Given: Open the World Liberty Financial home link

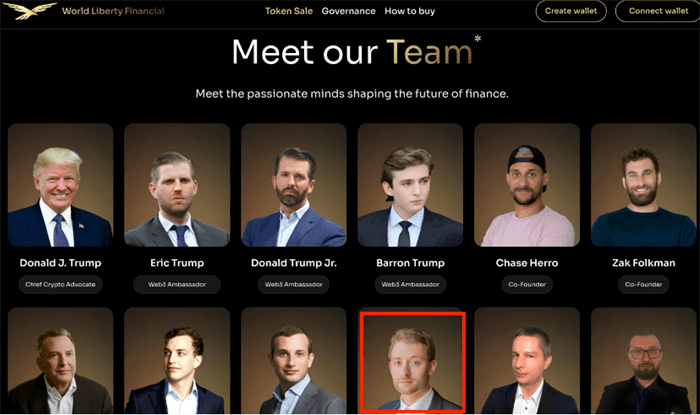Looking at the screenshot, I should (113, 11).
